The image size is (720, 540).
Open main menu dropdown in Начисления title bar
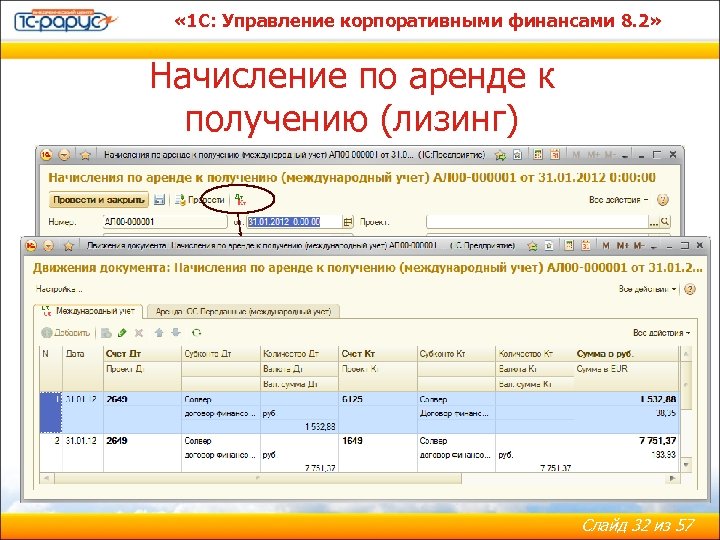[64, 155]
